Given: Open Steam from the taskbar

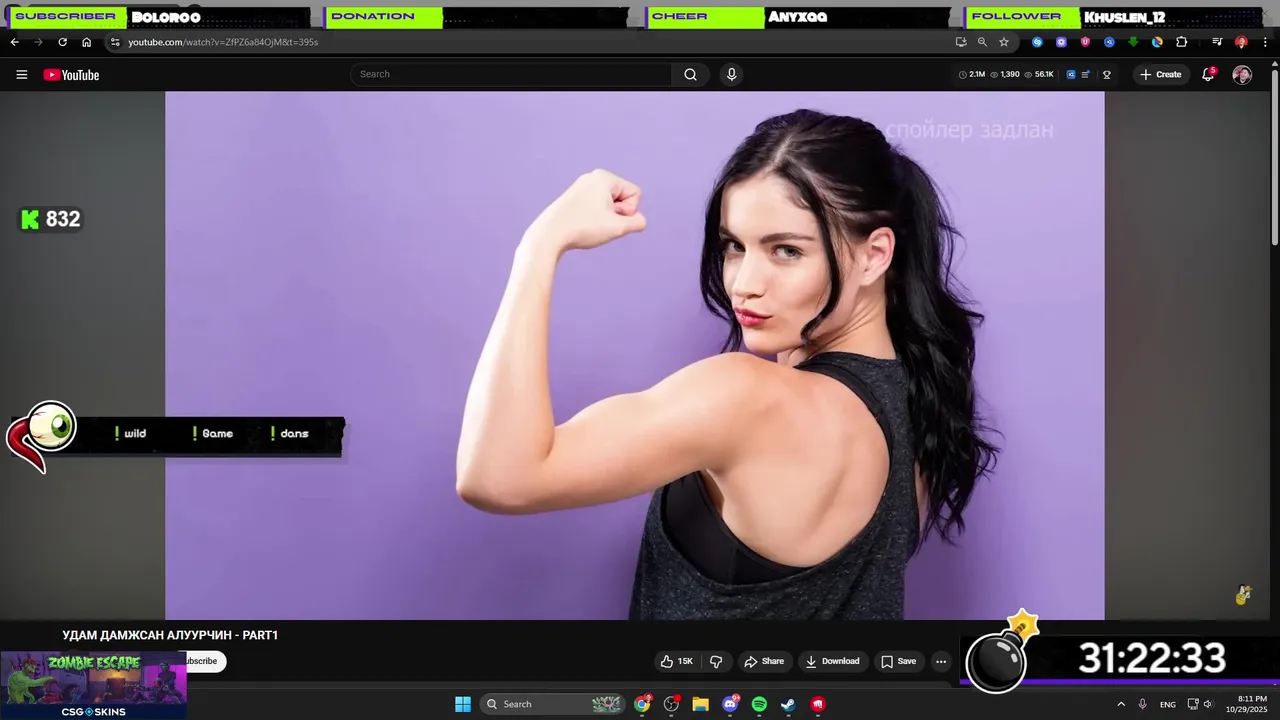Looking at the screenshot, I should (788, 704).
